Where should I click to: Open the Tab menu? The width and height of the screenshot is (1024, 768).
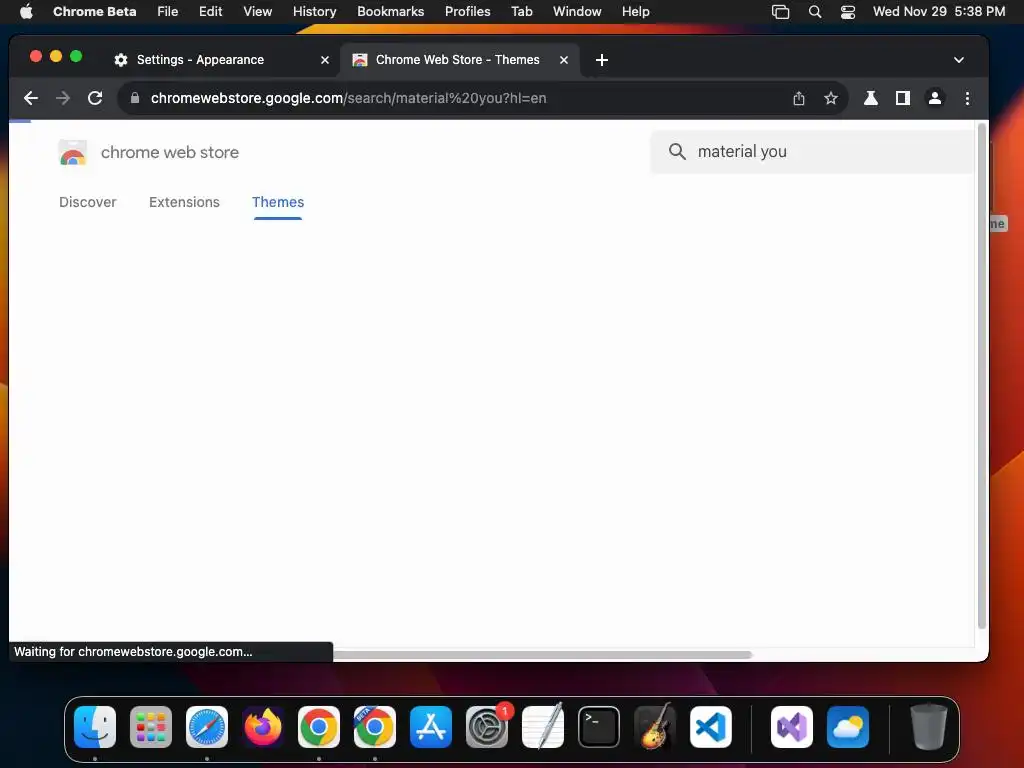(x=521, y=11)
